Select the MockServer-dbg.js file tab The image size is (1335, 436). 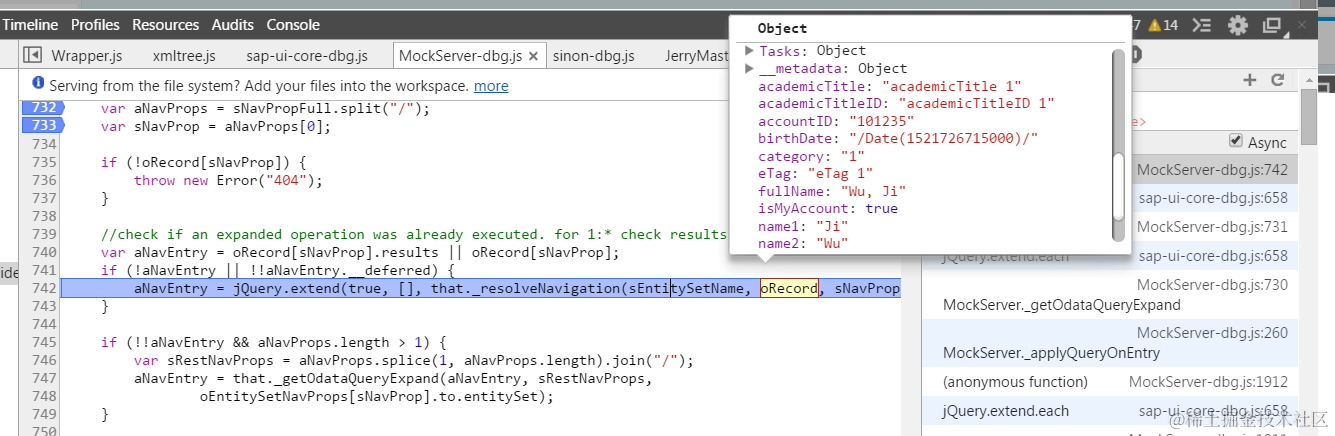tap(460, 56)
